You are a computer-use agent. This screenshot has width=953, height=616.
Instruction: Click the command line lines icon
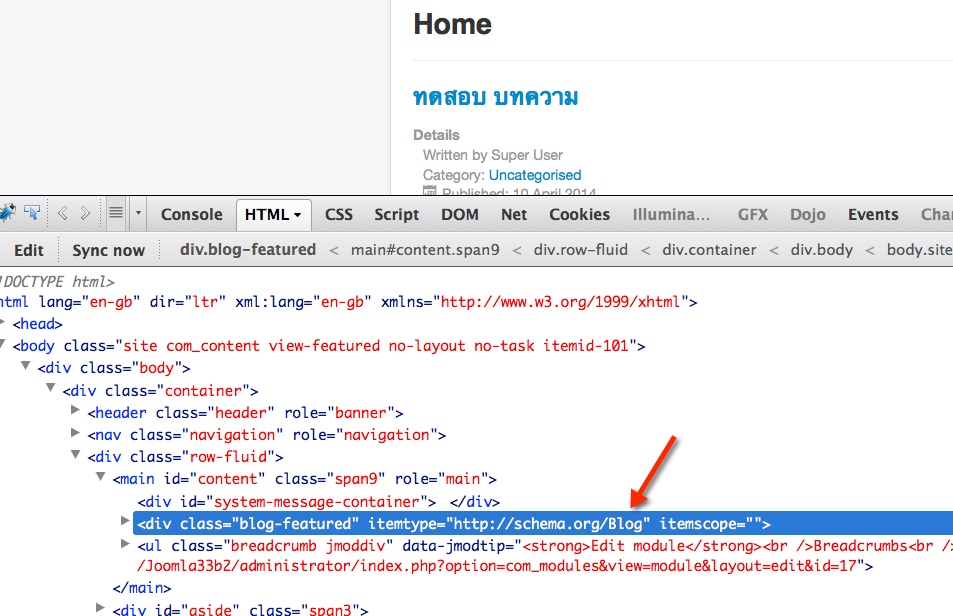pos(116,213)
